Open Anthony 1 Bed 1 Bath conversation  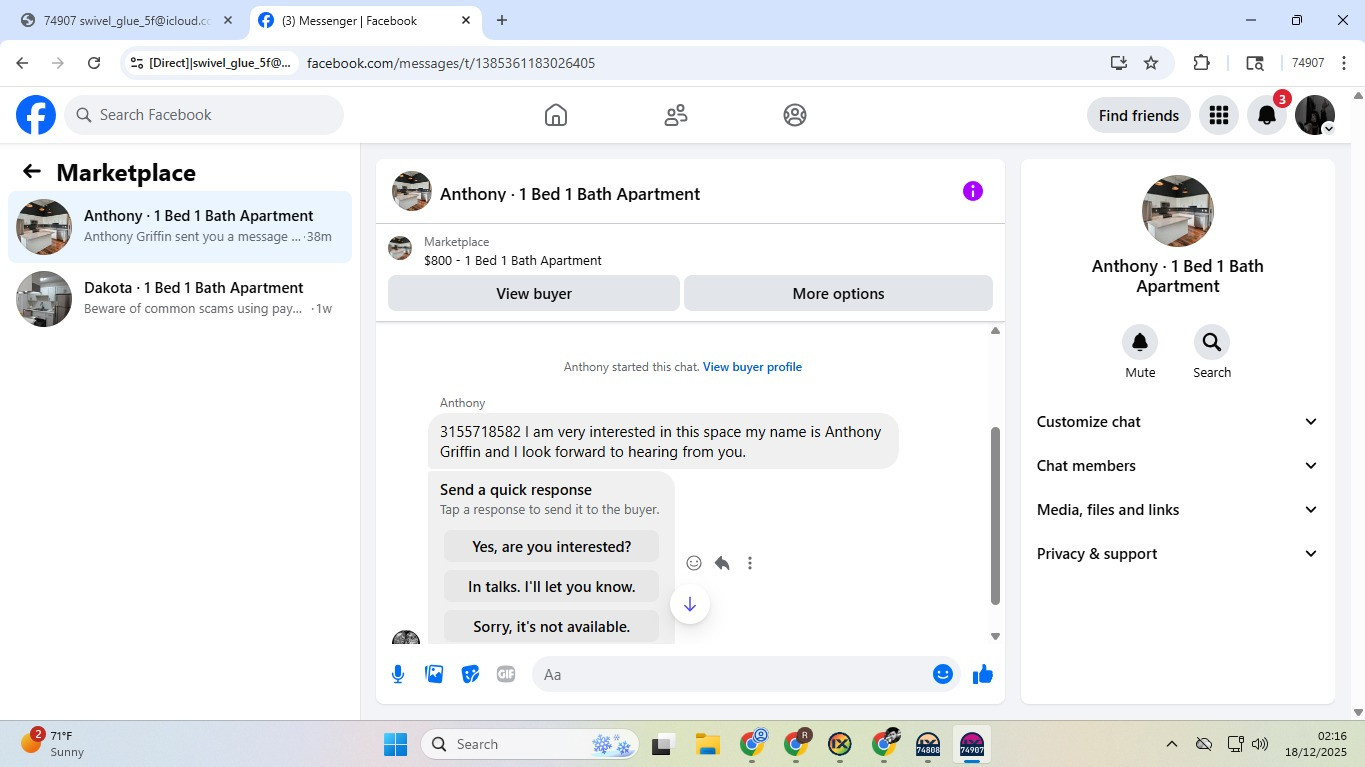coord(180,227)
